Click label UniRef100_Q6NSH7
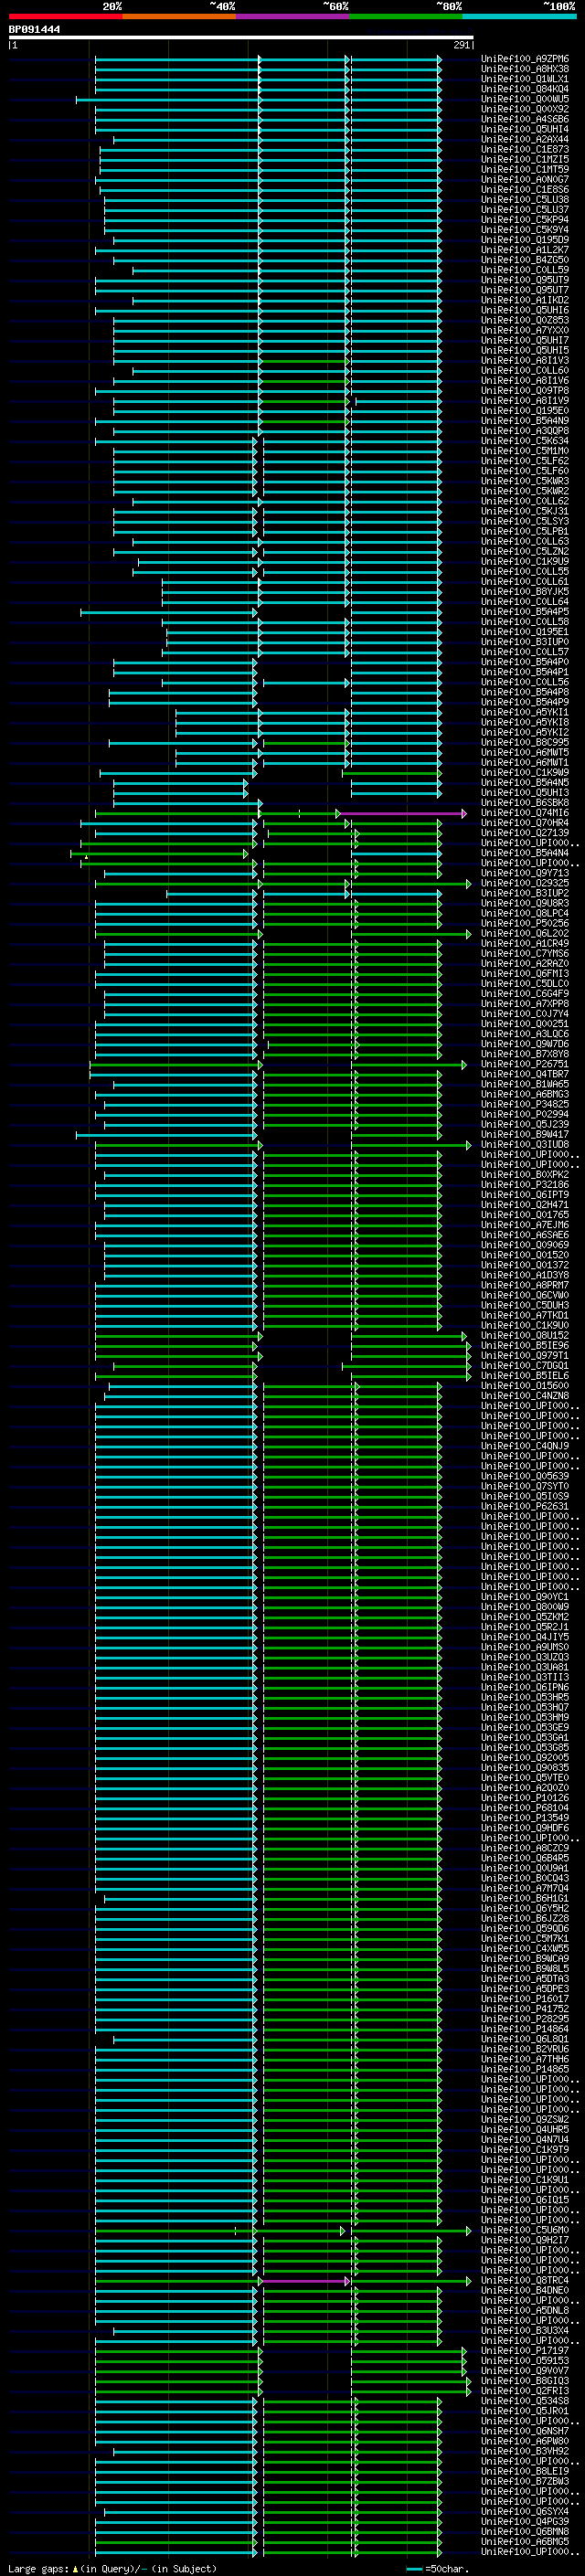585x2576 pixels. (x=525, y=2431)
